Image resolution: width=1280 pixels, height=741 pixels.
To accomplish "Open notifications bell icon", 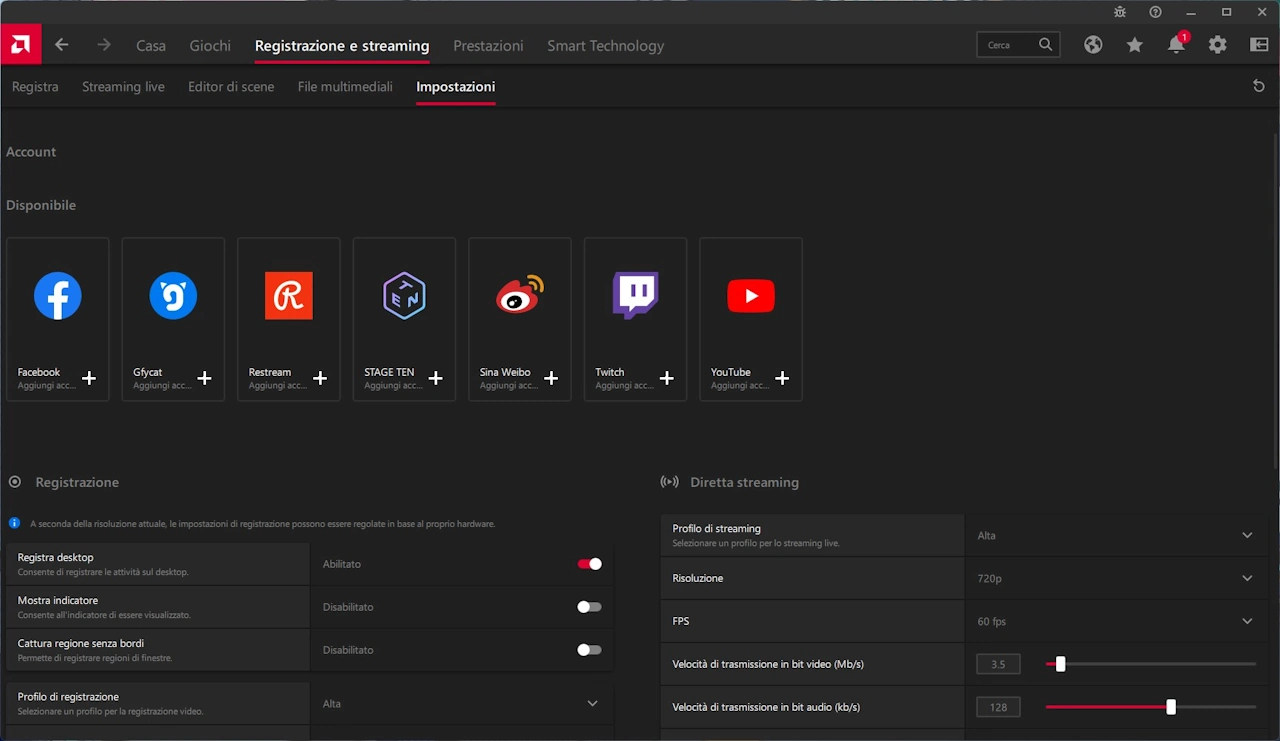I will 1177,45.
